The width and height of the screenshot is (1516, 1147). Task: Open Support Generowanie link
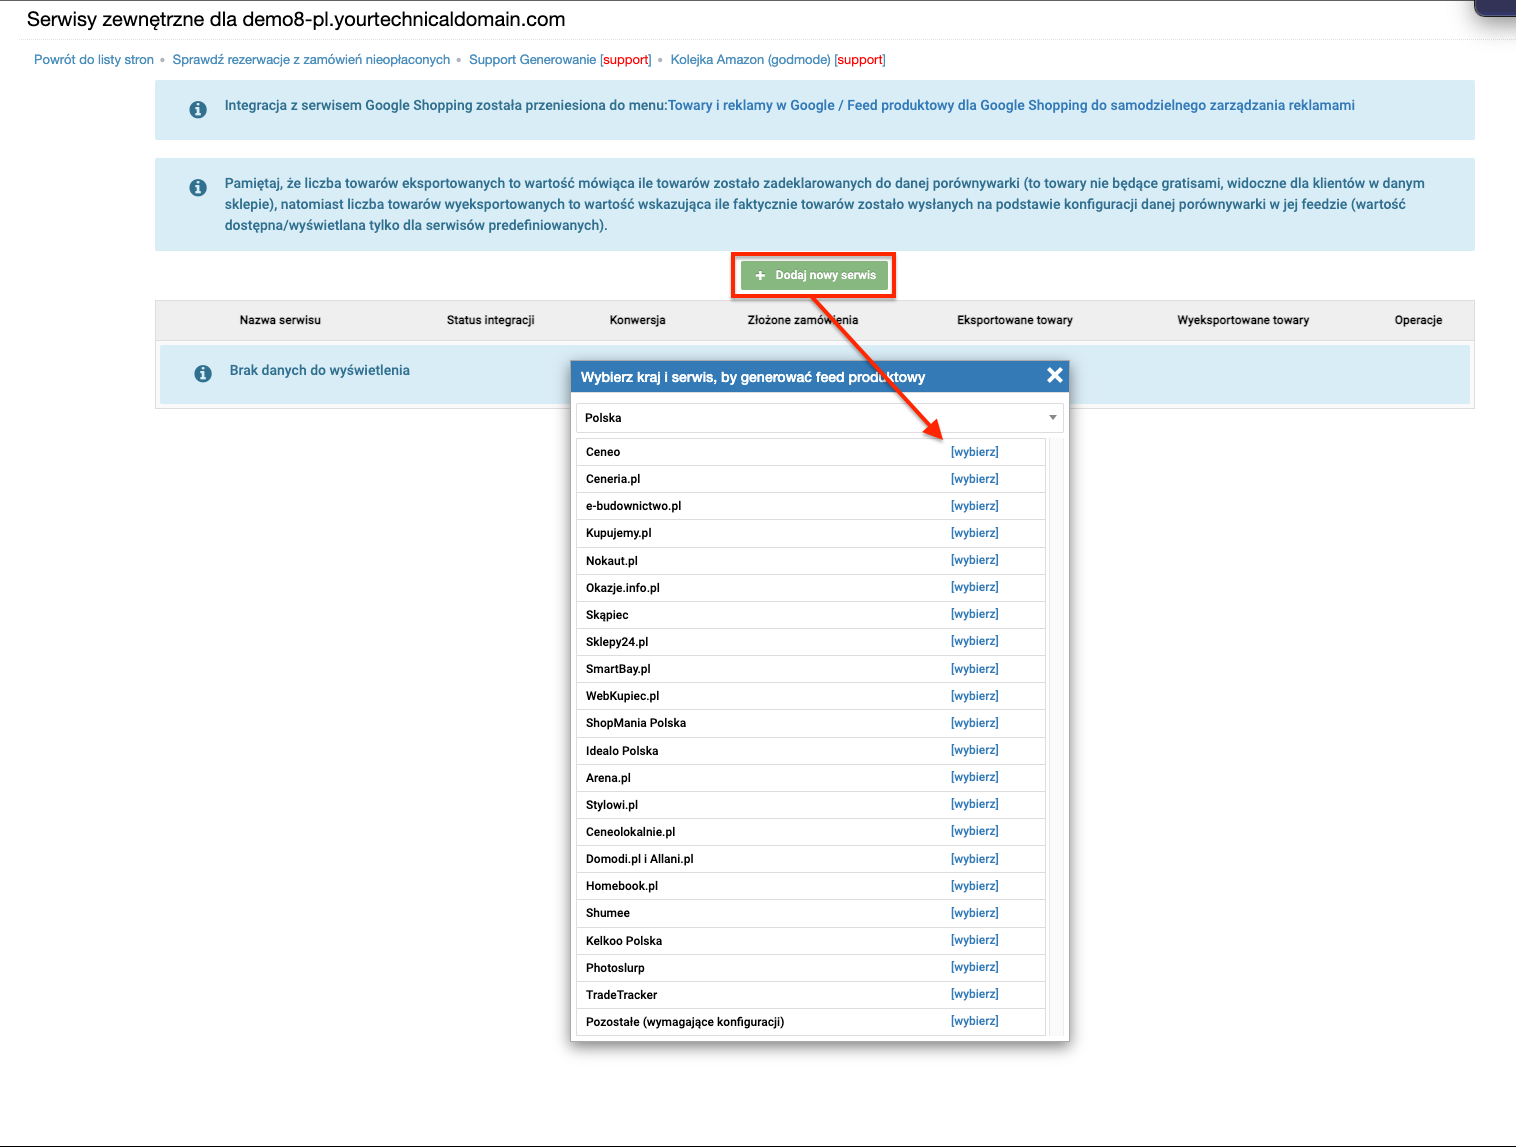coord(532,60)
